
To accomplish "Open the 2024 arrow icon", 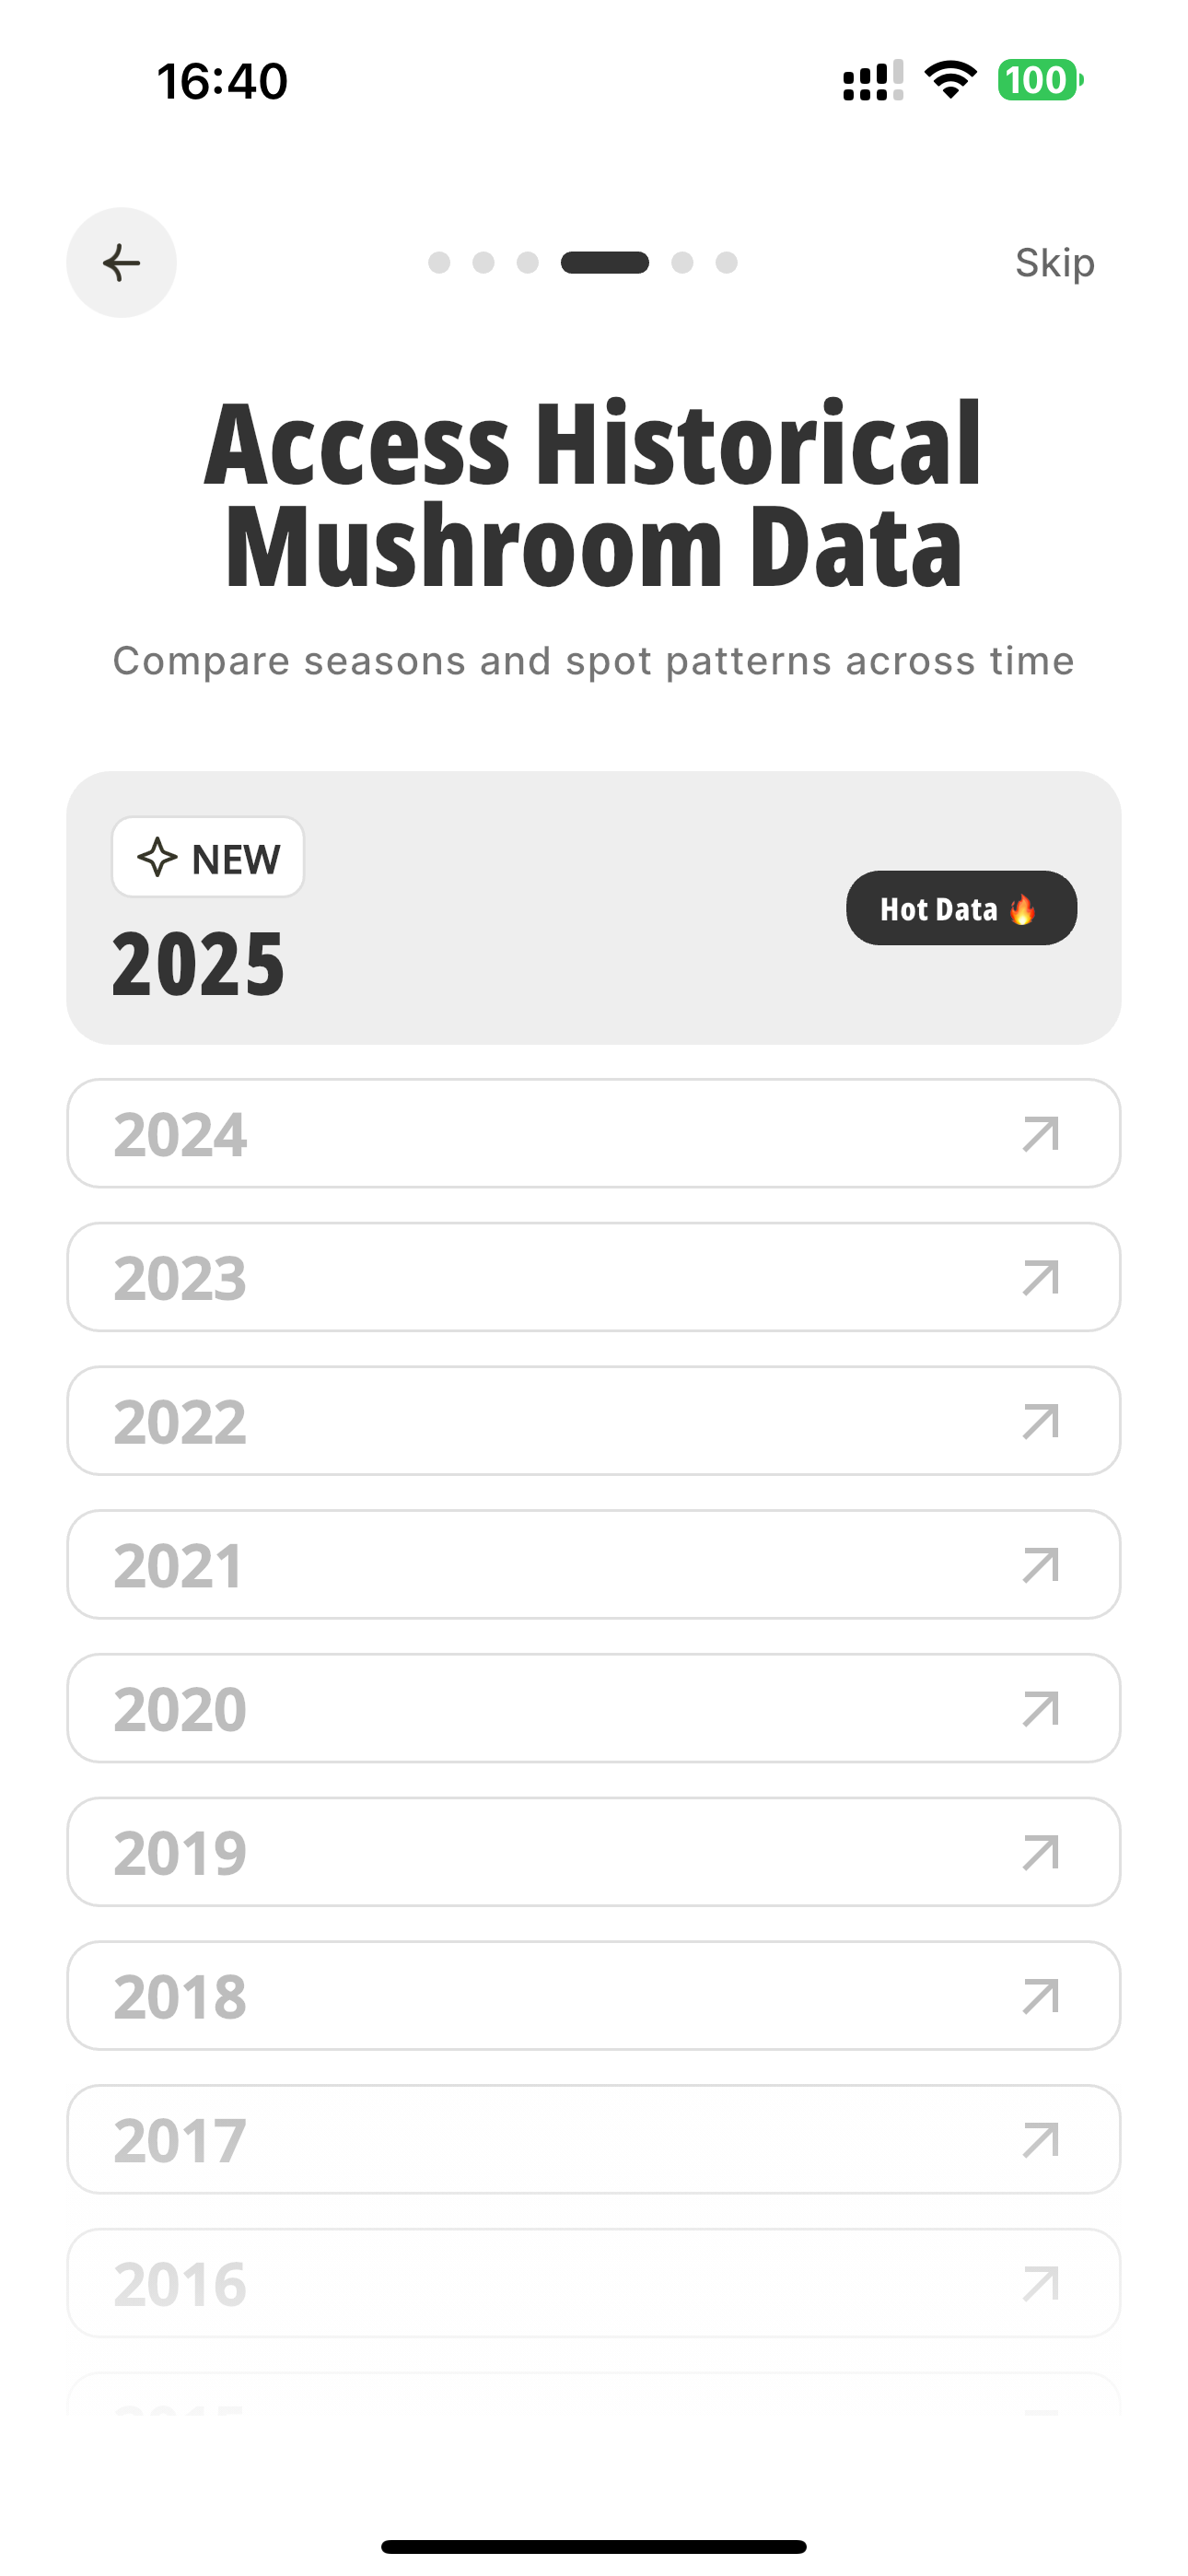I will click(x=1040, y=1134).
